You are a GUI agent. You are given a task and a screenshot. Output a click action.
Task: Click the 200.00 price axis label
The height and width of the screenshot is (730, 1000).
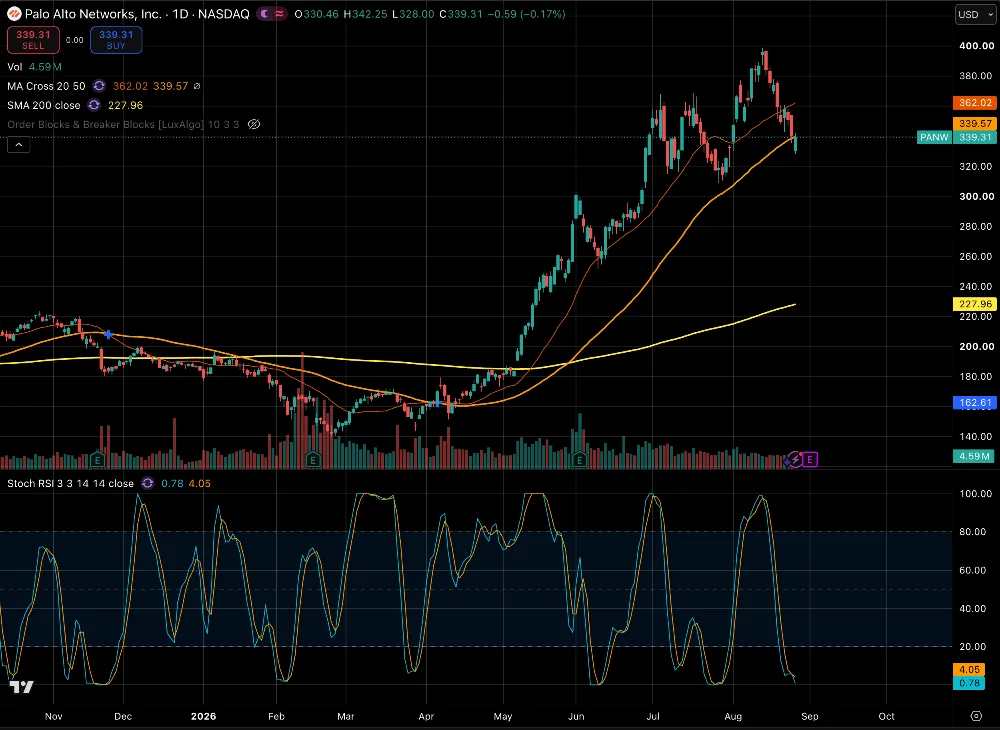click(976, 346)
